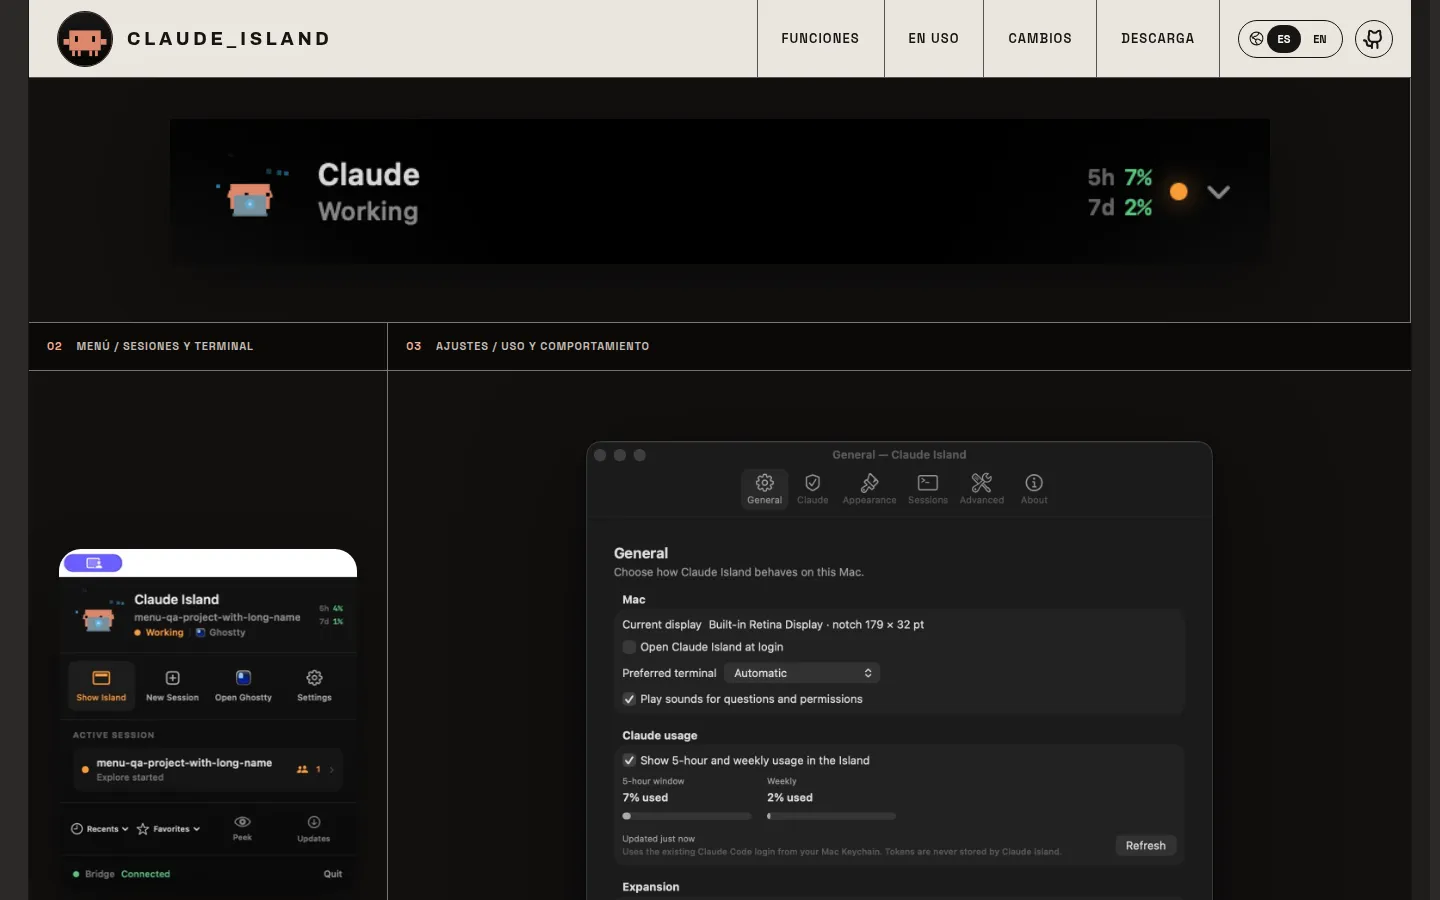Expand the Recents dropdown
Image resolution: width=1440 pixels, height=900 pixels.
click(x=100, y=829)
